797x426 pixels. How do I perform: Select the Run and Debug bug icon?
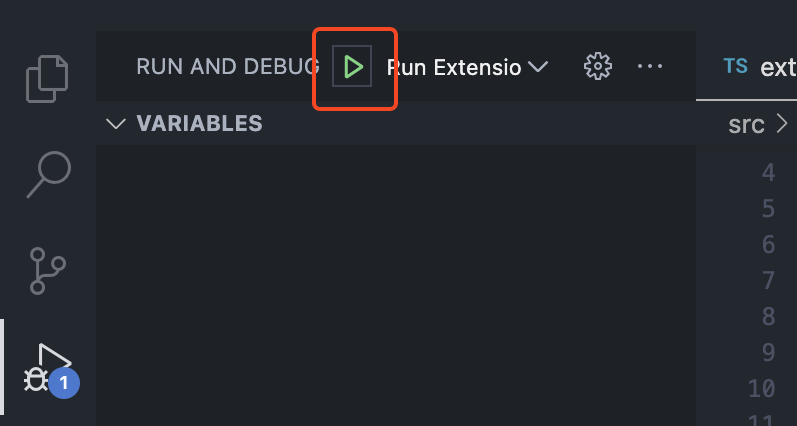[47, 367]
